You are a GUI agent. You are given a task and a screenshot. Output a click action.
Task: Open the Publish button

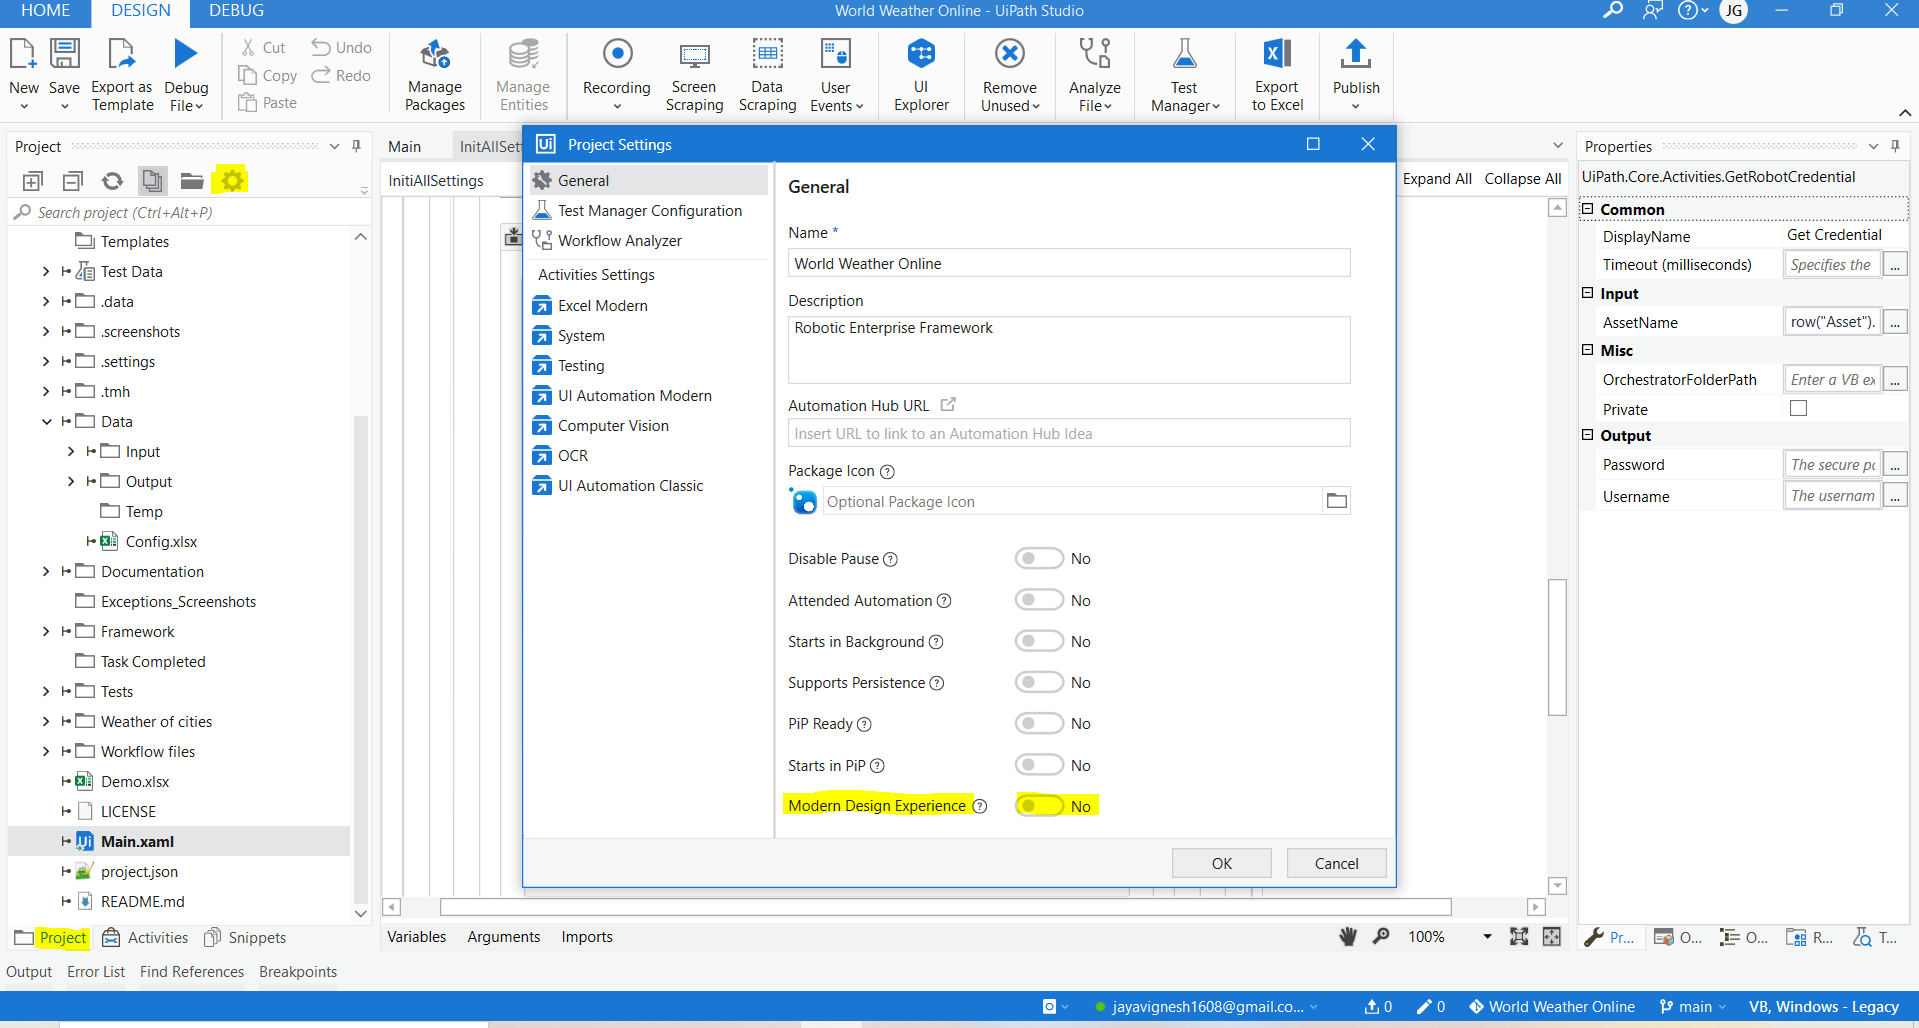(1356, 75)
